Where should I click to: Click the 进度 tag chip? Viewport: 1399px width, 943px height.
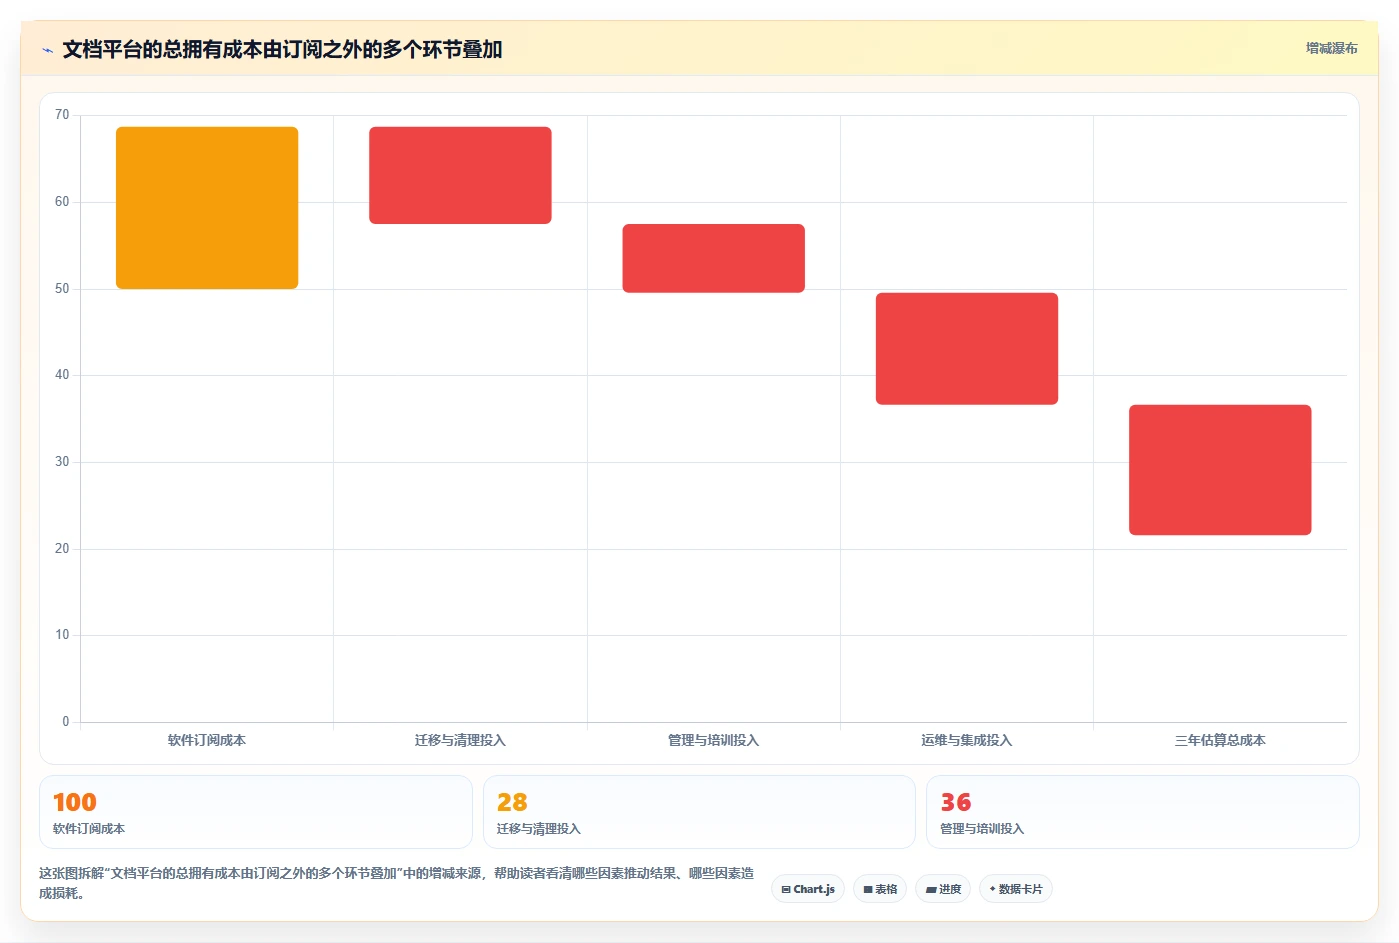coord(943,889)
